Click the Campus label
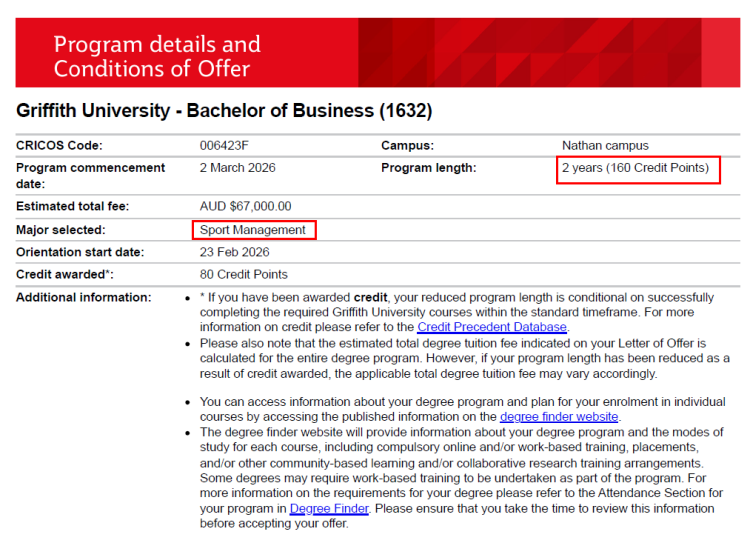 coord(408,145)
